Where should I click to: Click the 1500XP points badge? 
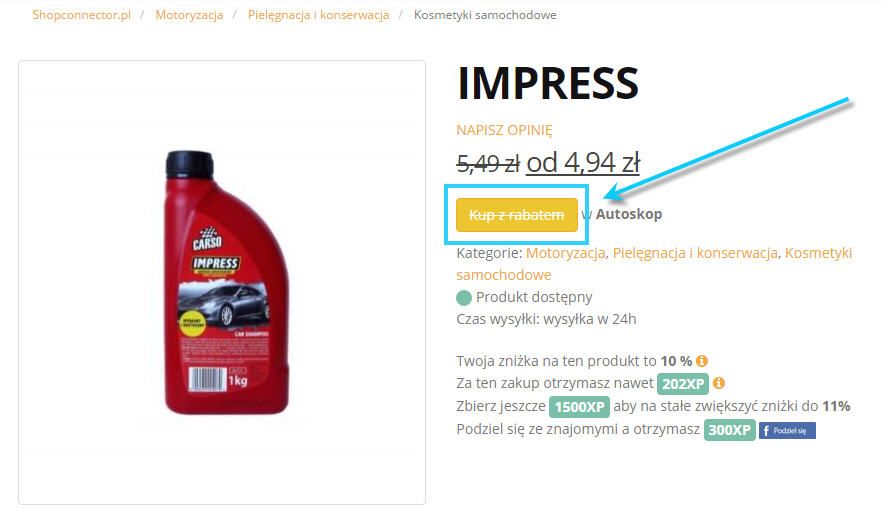coord(579,407)
